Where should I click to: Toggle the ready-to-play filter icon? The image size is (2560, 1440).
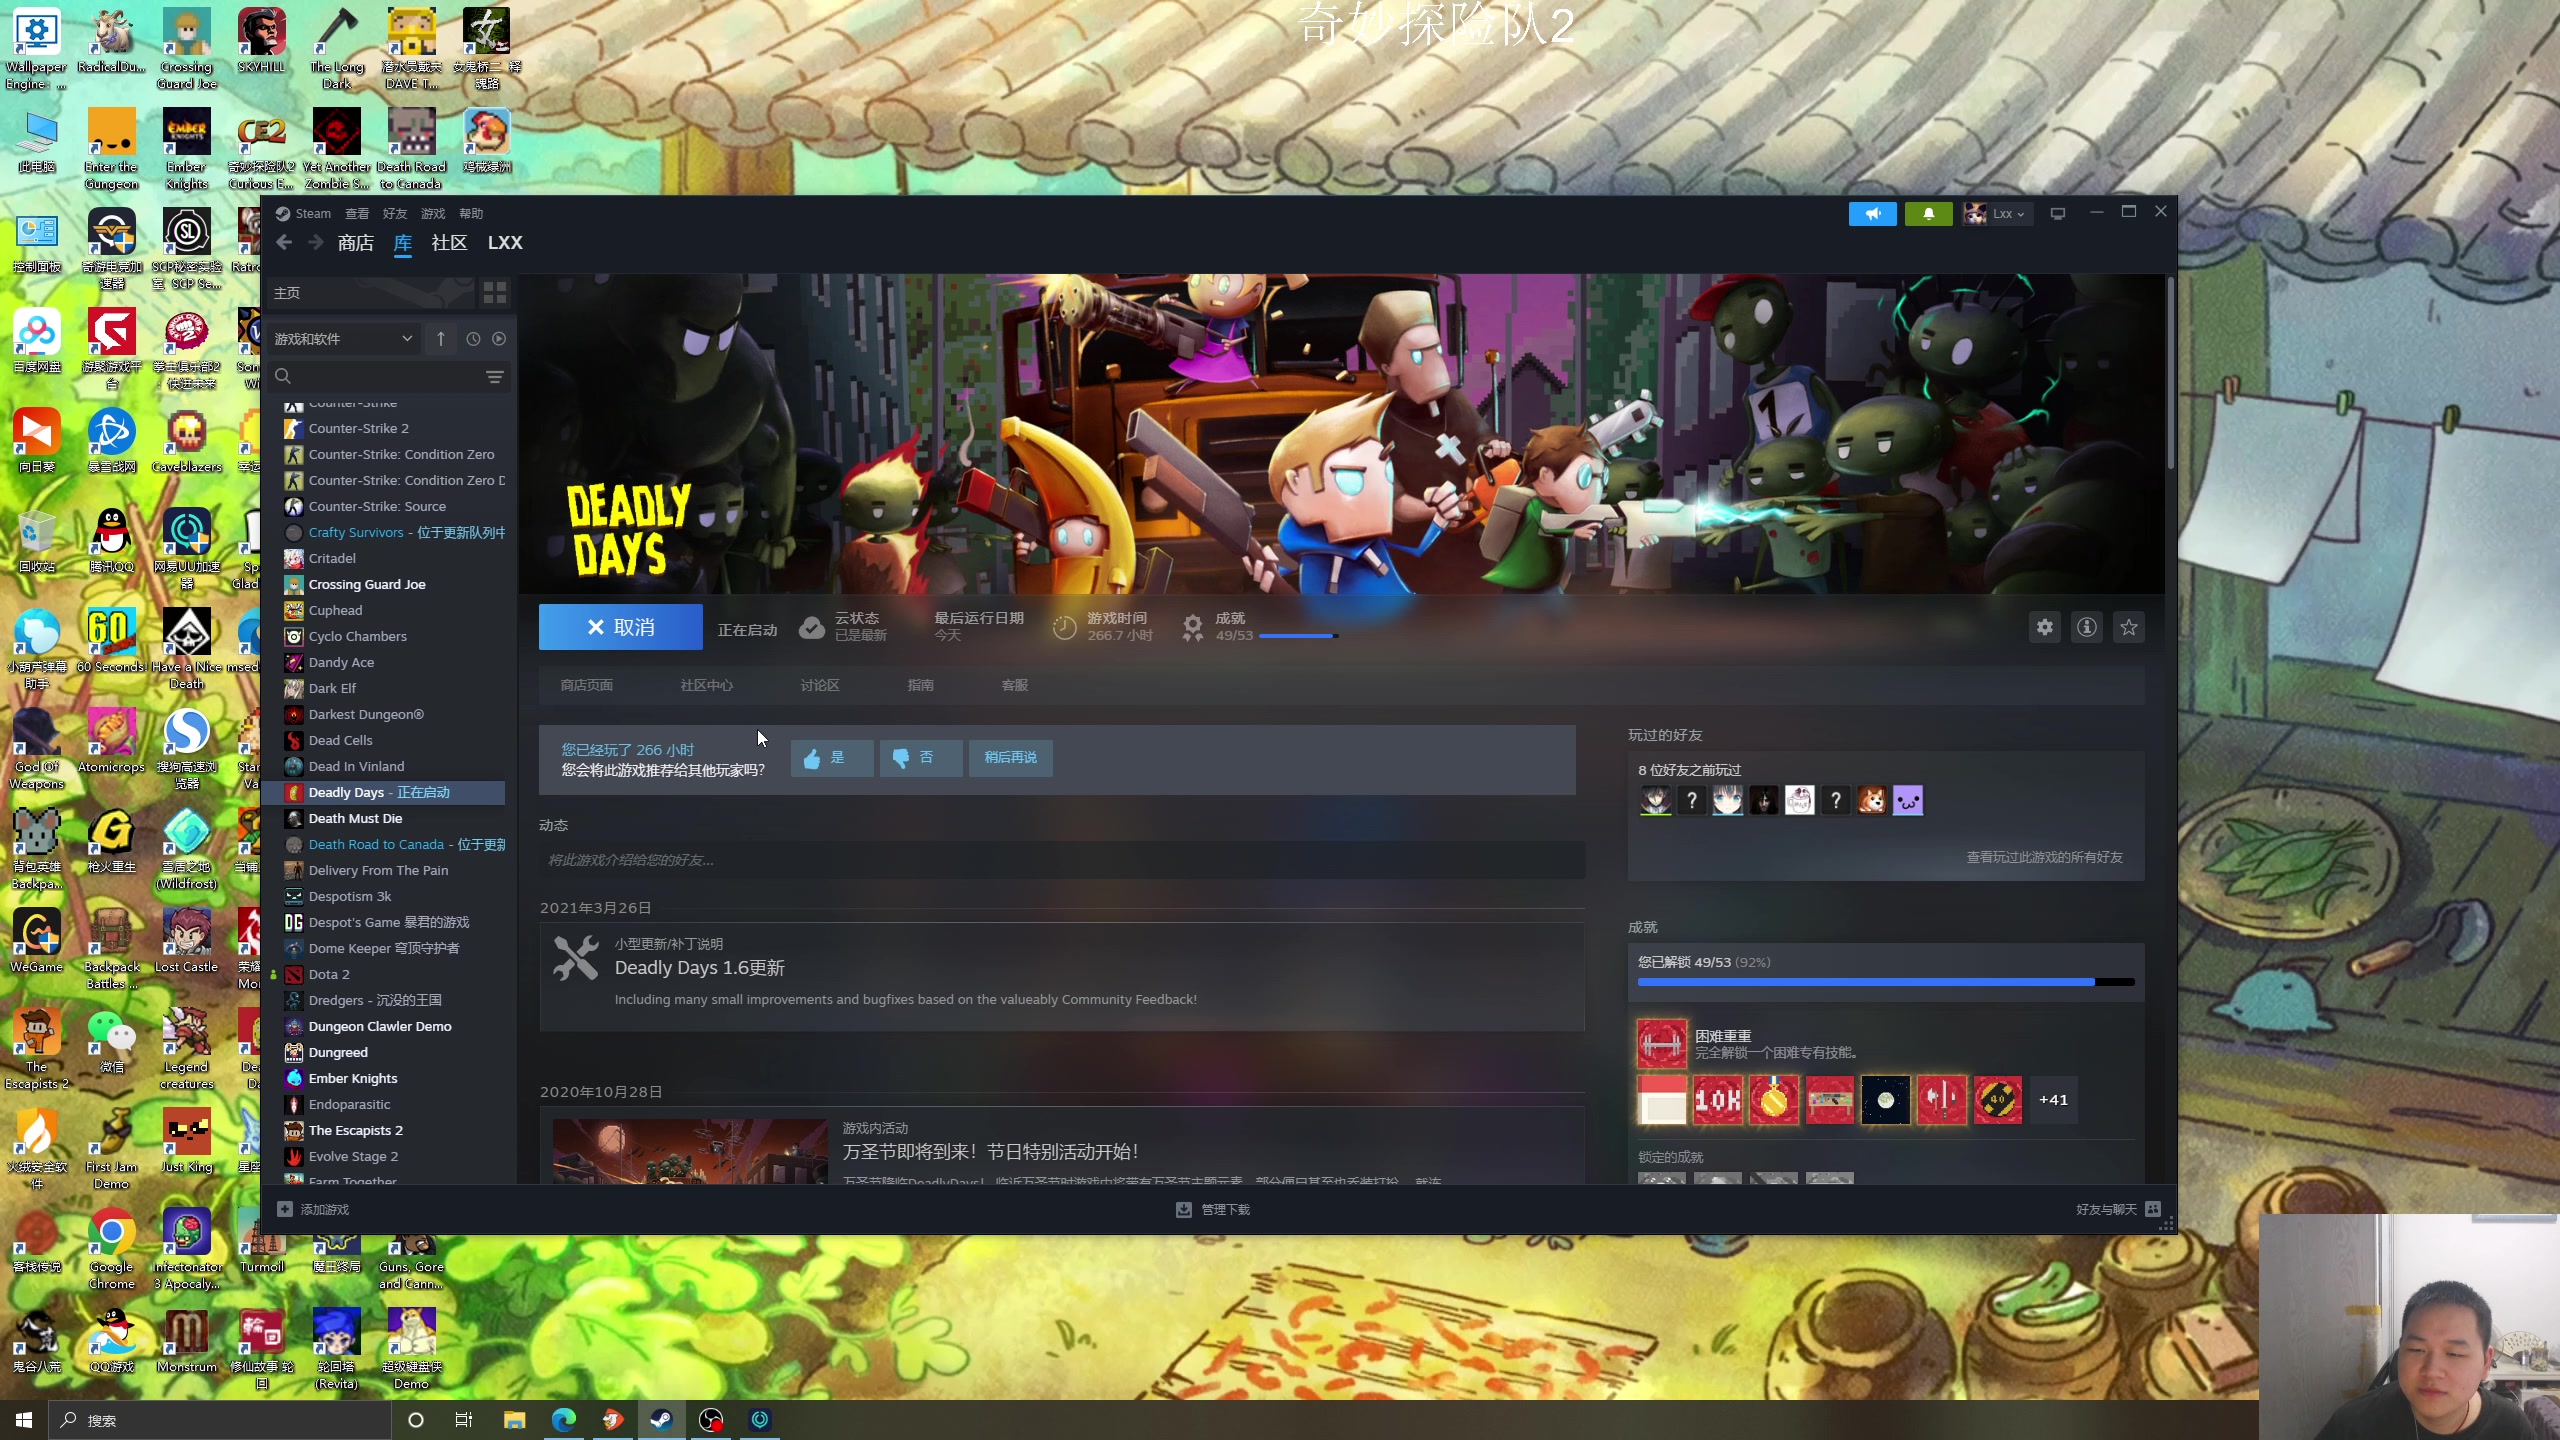pos(499,339)
